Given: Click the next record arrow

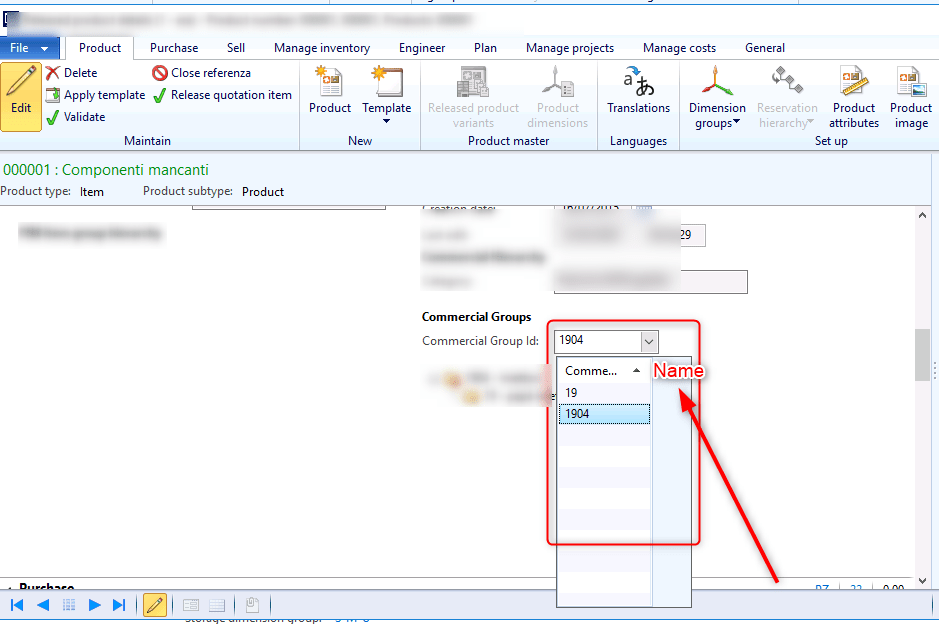Looking at the screenshot, I should (x=95, y=605).
